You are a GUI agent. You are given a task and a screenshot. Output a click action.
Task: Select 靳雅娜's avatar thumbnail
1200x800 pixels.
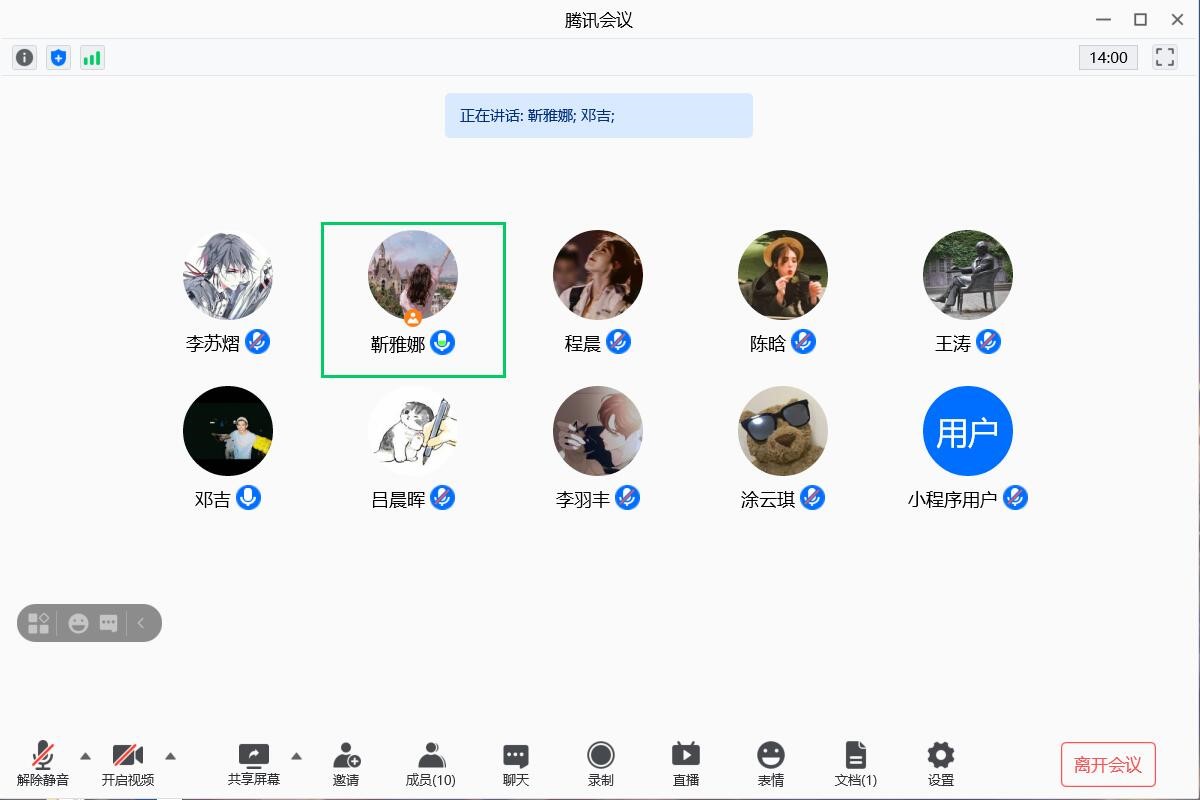pos(412,275)
